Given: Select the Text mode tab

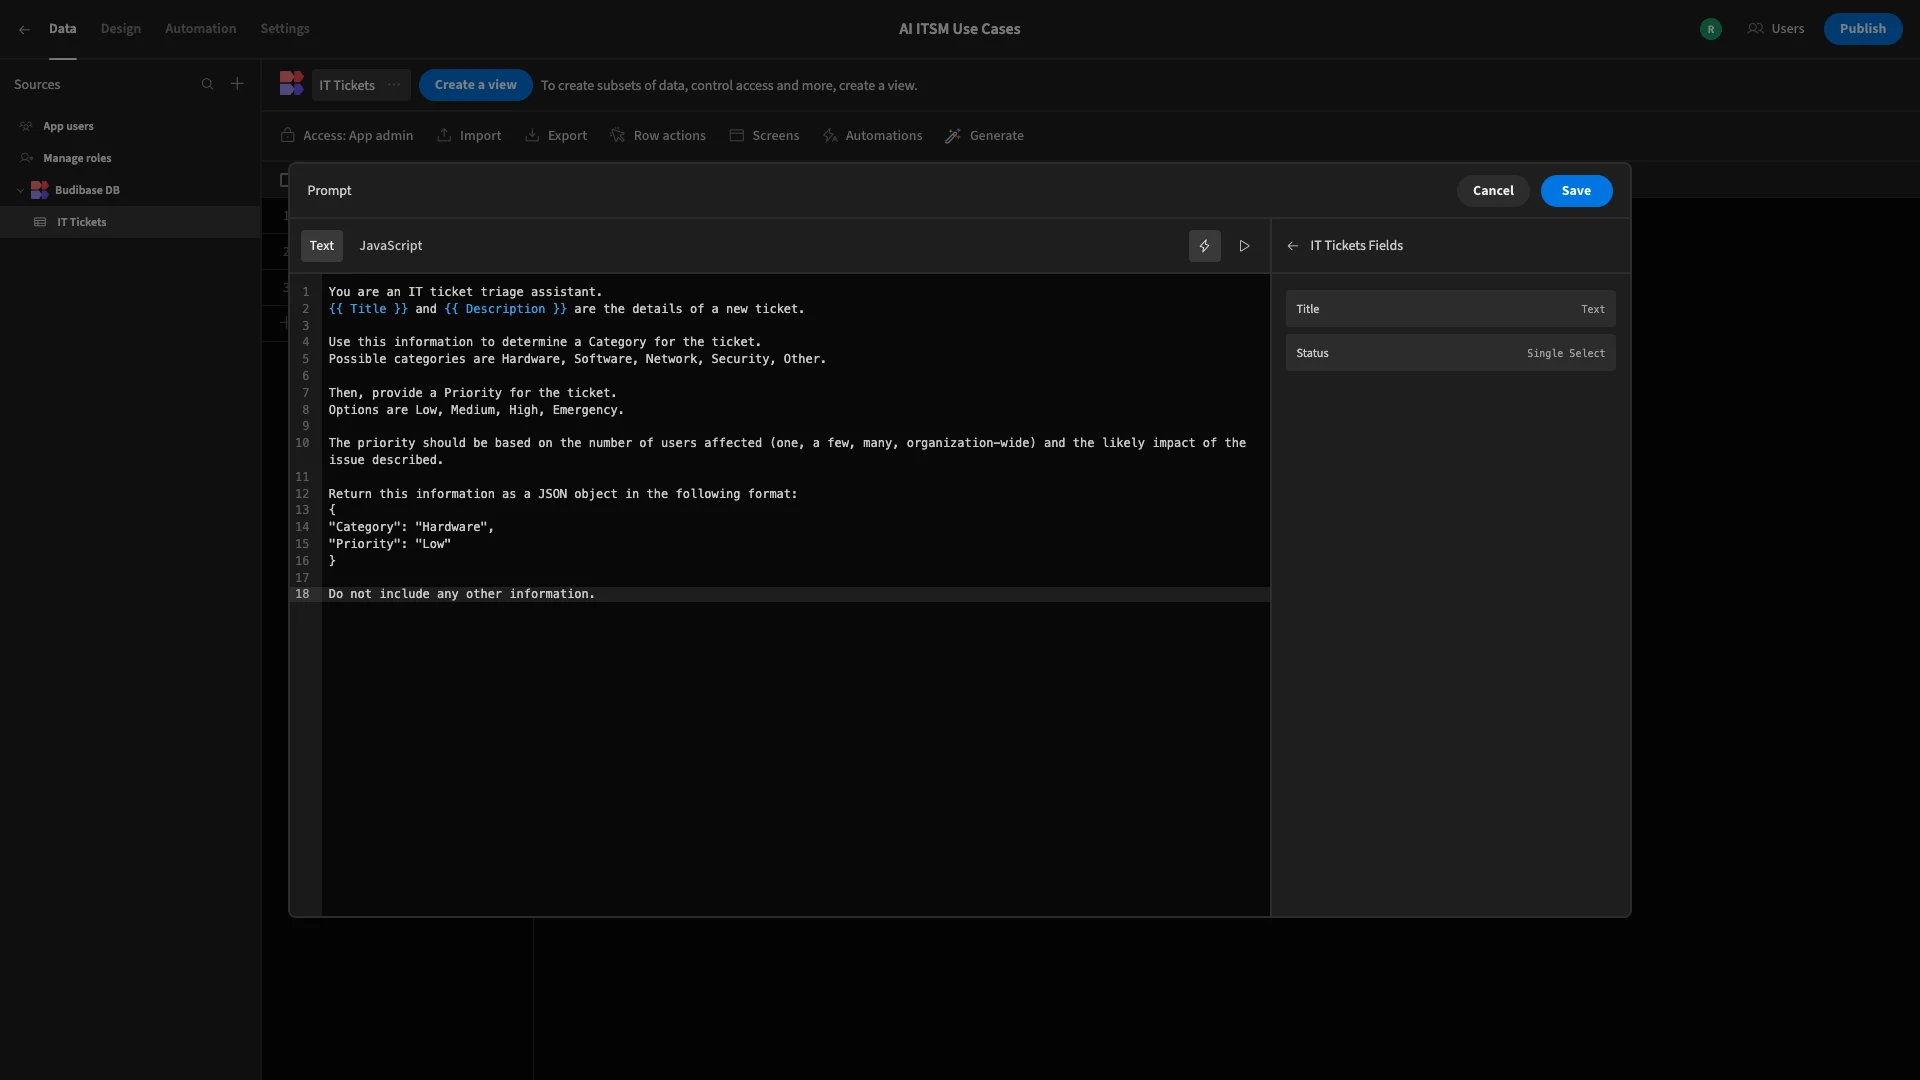Looking at the screenshot, I should pyautogui.click(x=321, y=246).
